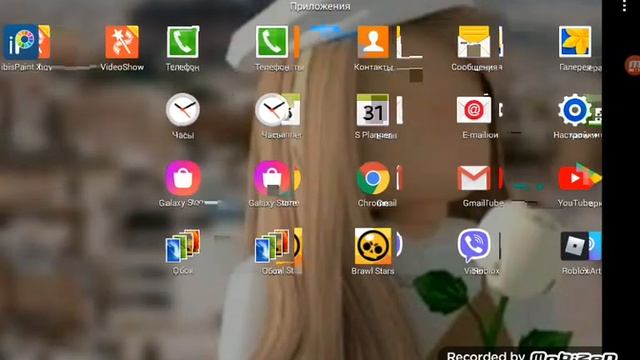The image size is (640, 360).
Task: Open the Контакты contacts app
Action: (x=373, y=42)
